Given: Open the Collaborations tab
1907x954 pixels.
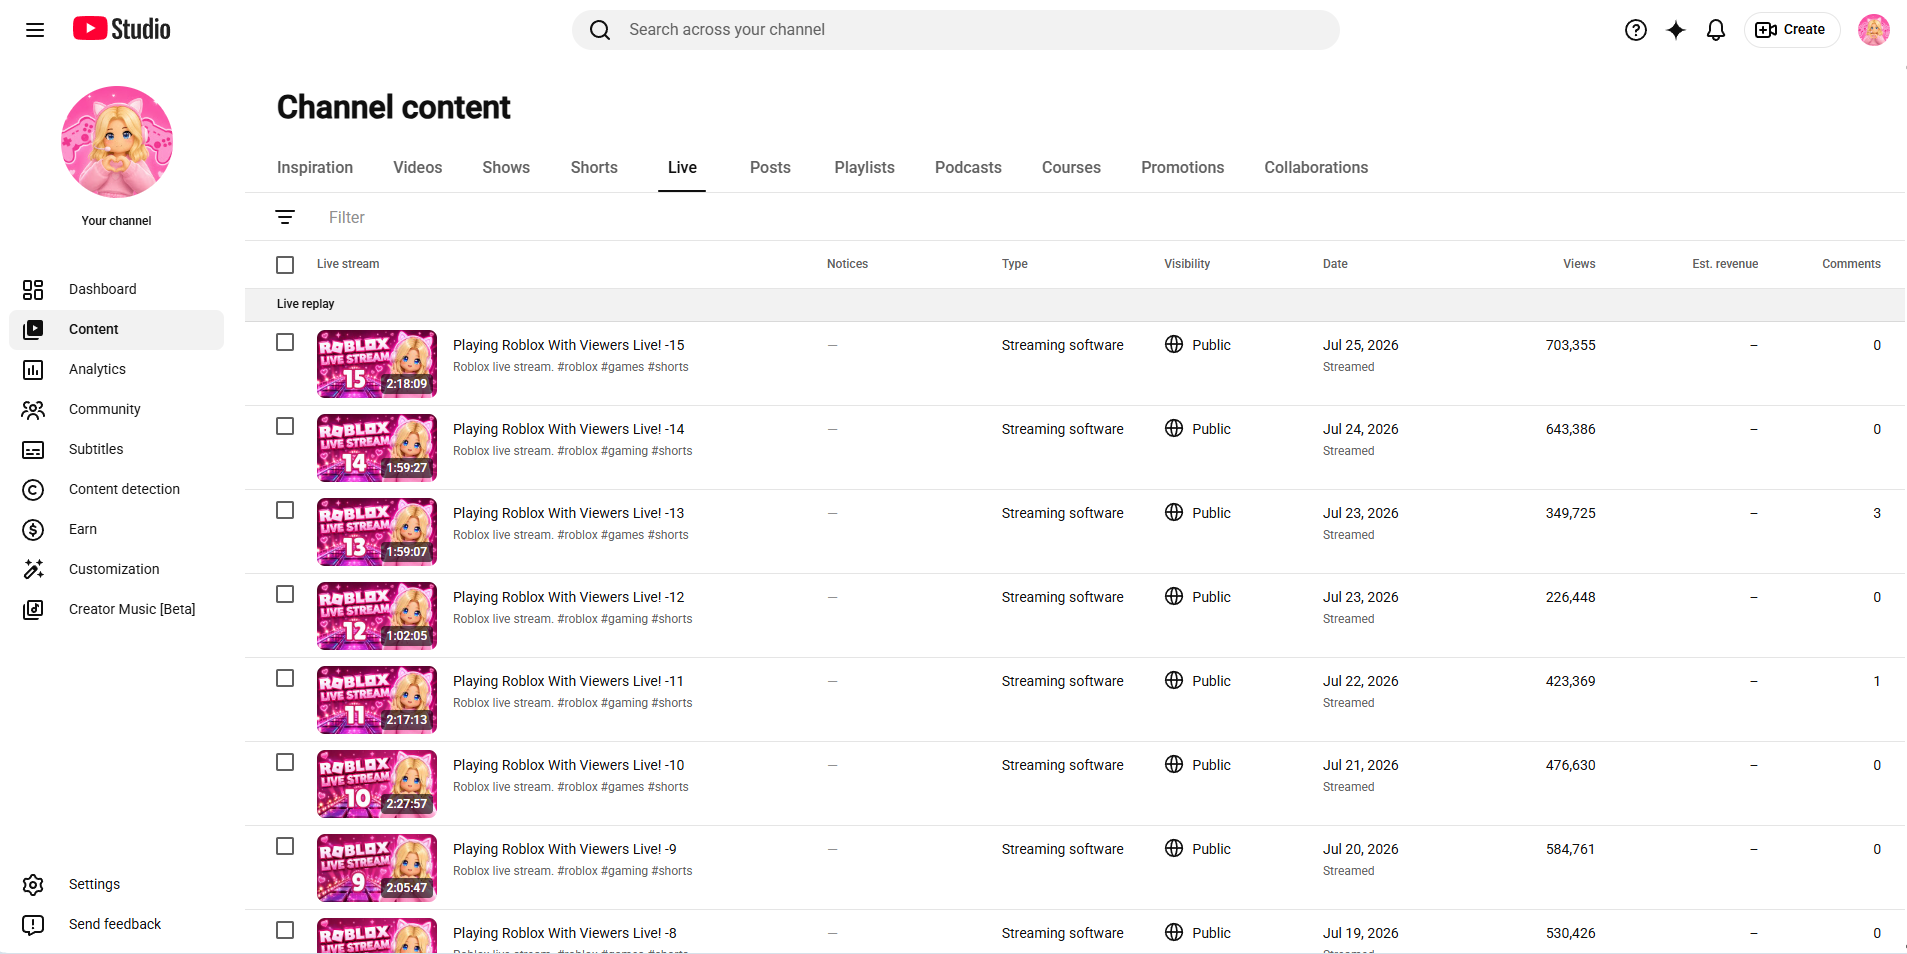Looking at the screenshot, I should 1316,167.
